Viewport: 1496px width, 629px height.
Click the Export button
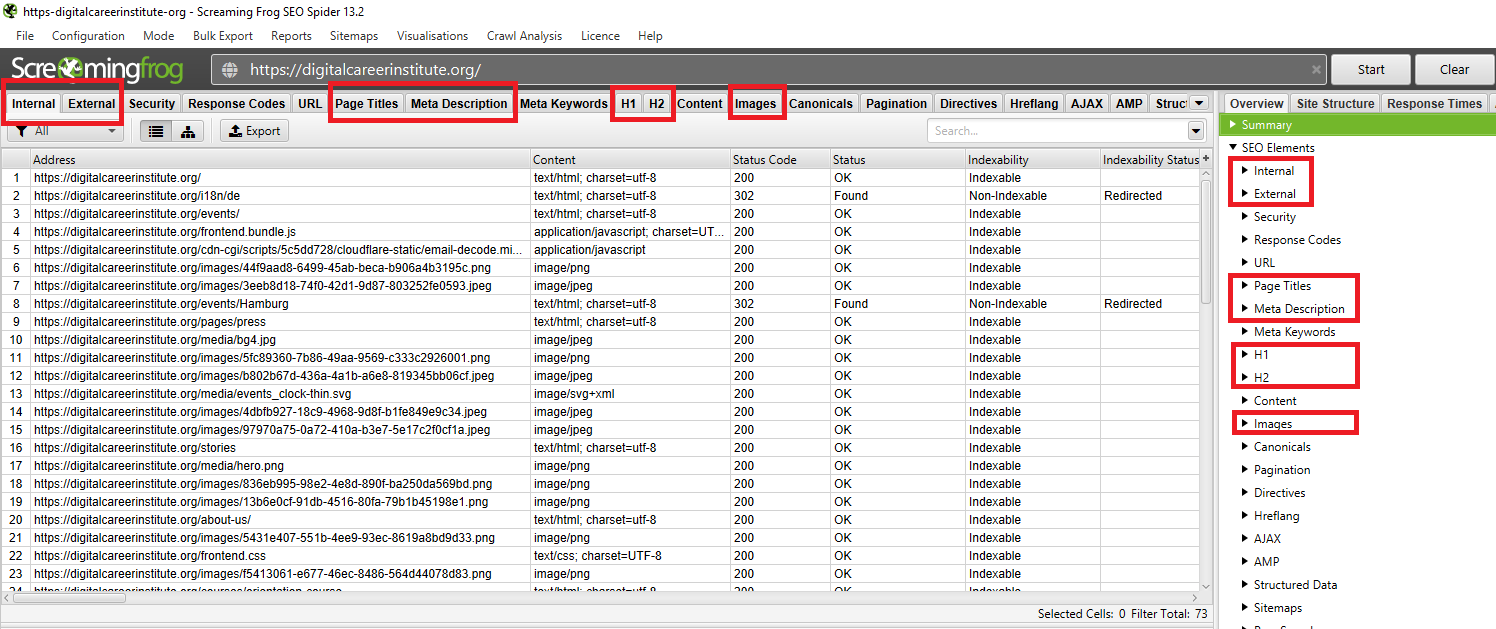point(255,131)
